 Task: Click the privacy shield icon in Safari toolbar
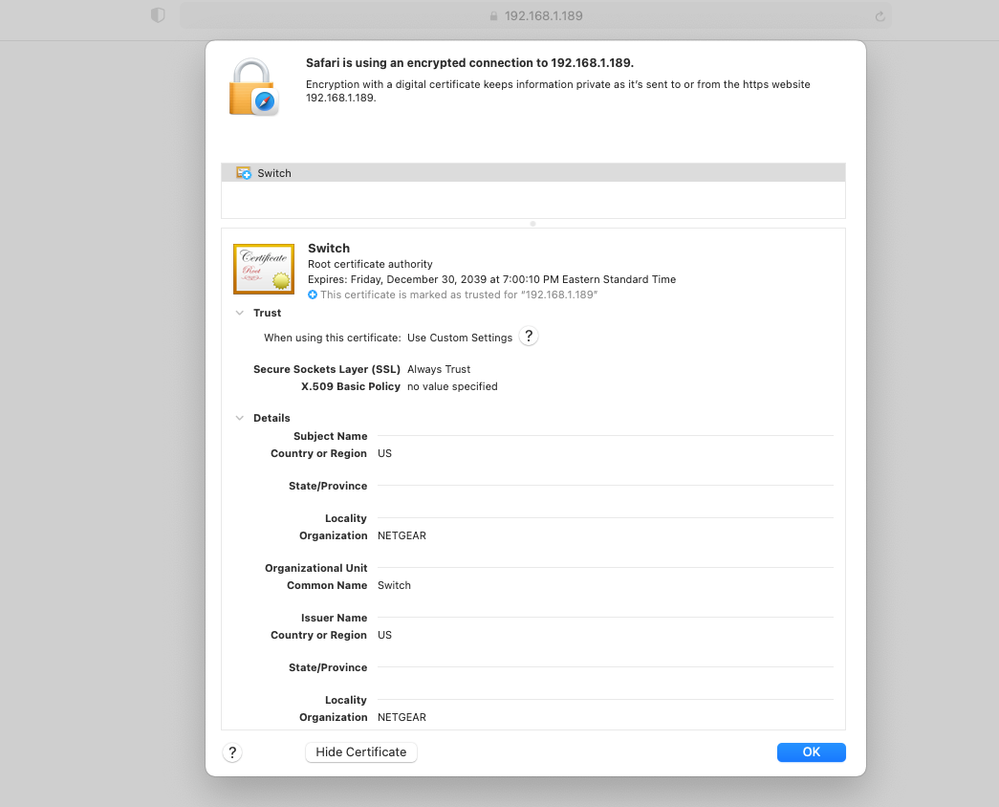pyautogui.click(x=158, y=15)
